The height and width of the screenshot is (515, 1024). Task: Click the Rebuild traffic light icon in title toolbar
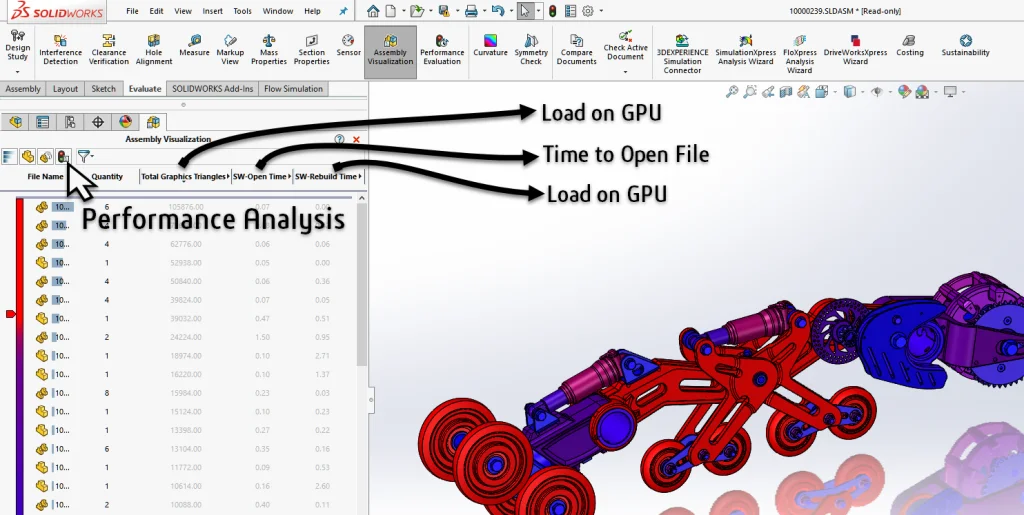(552, 11)
